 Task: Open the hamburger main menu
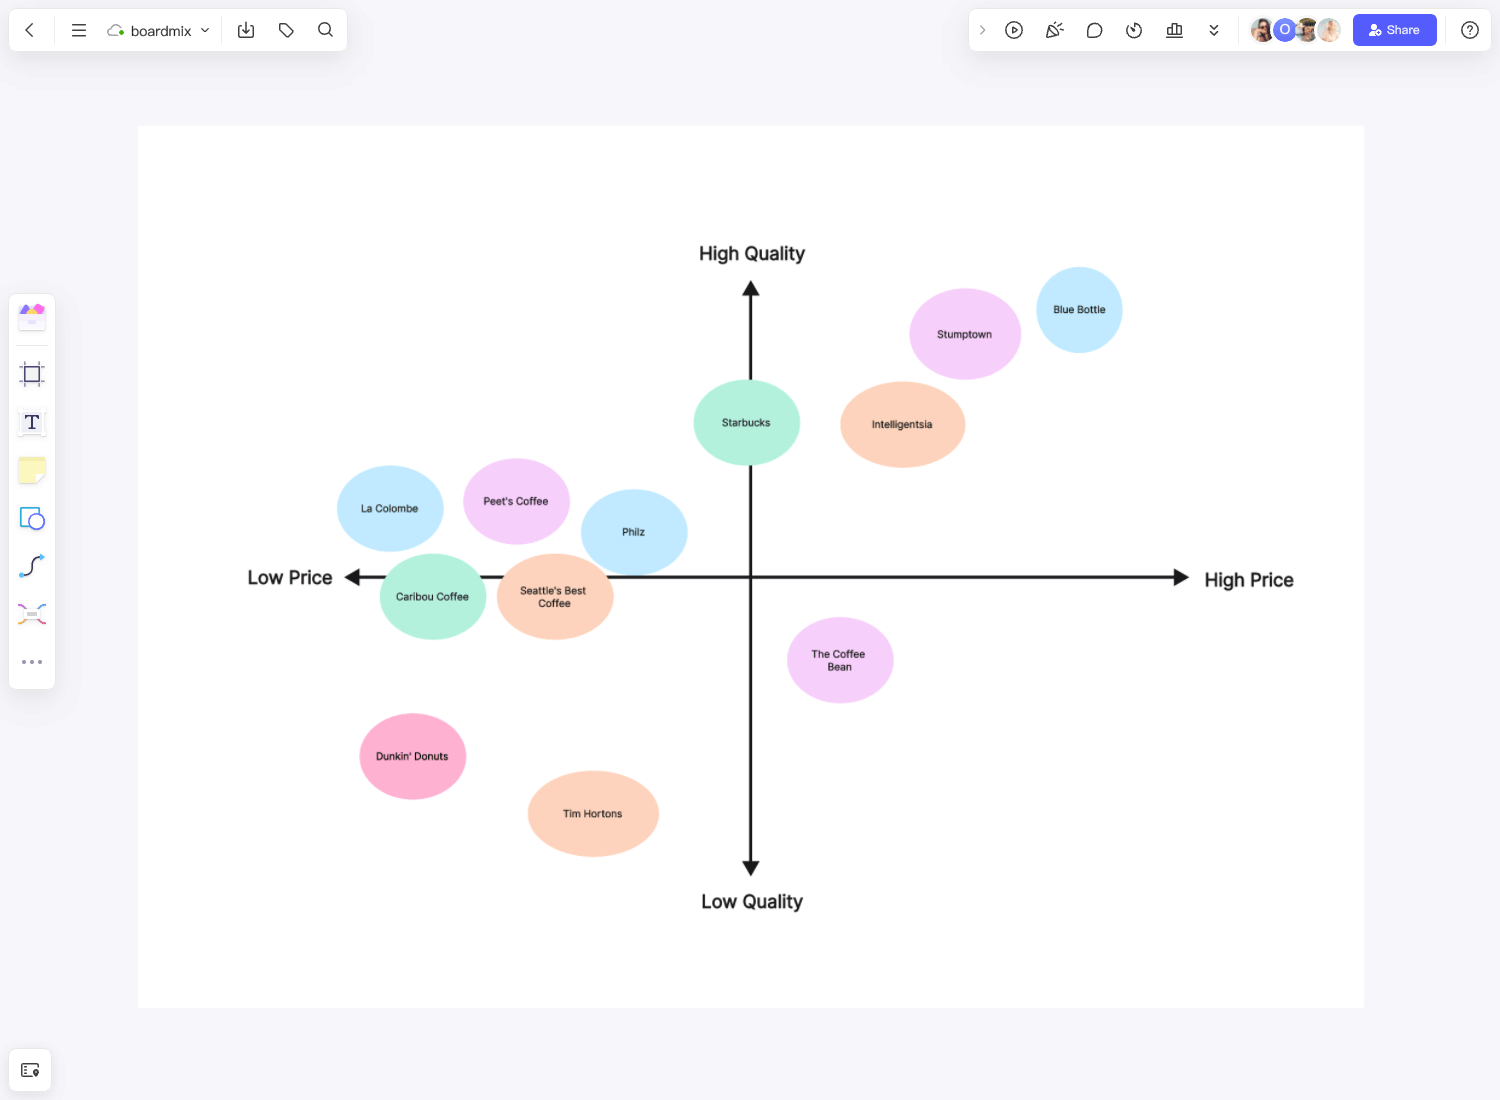(x=79, y=30)
